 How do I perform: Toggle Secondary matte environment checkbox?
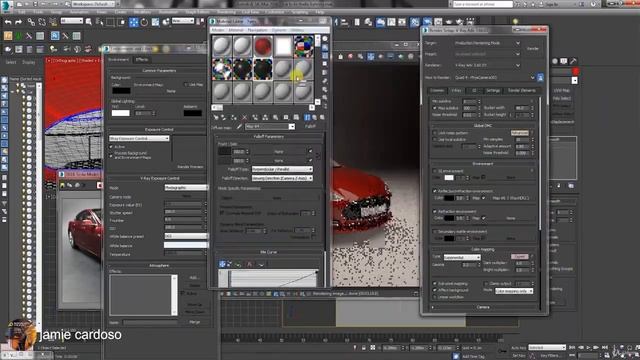point(435,231)
